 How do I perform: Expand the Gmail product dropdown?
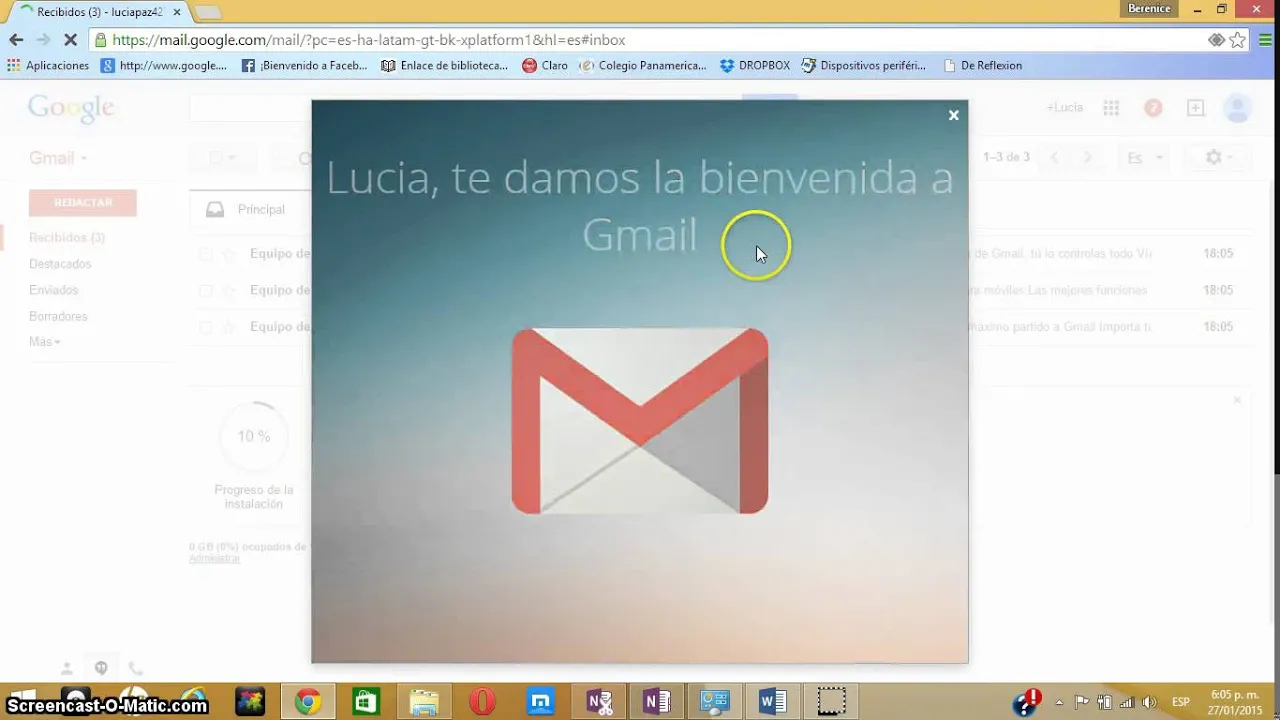tap(58, 158)
